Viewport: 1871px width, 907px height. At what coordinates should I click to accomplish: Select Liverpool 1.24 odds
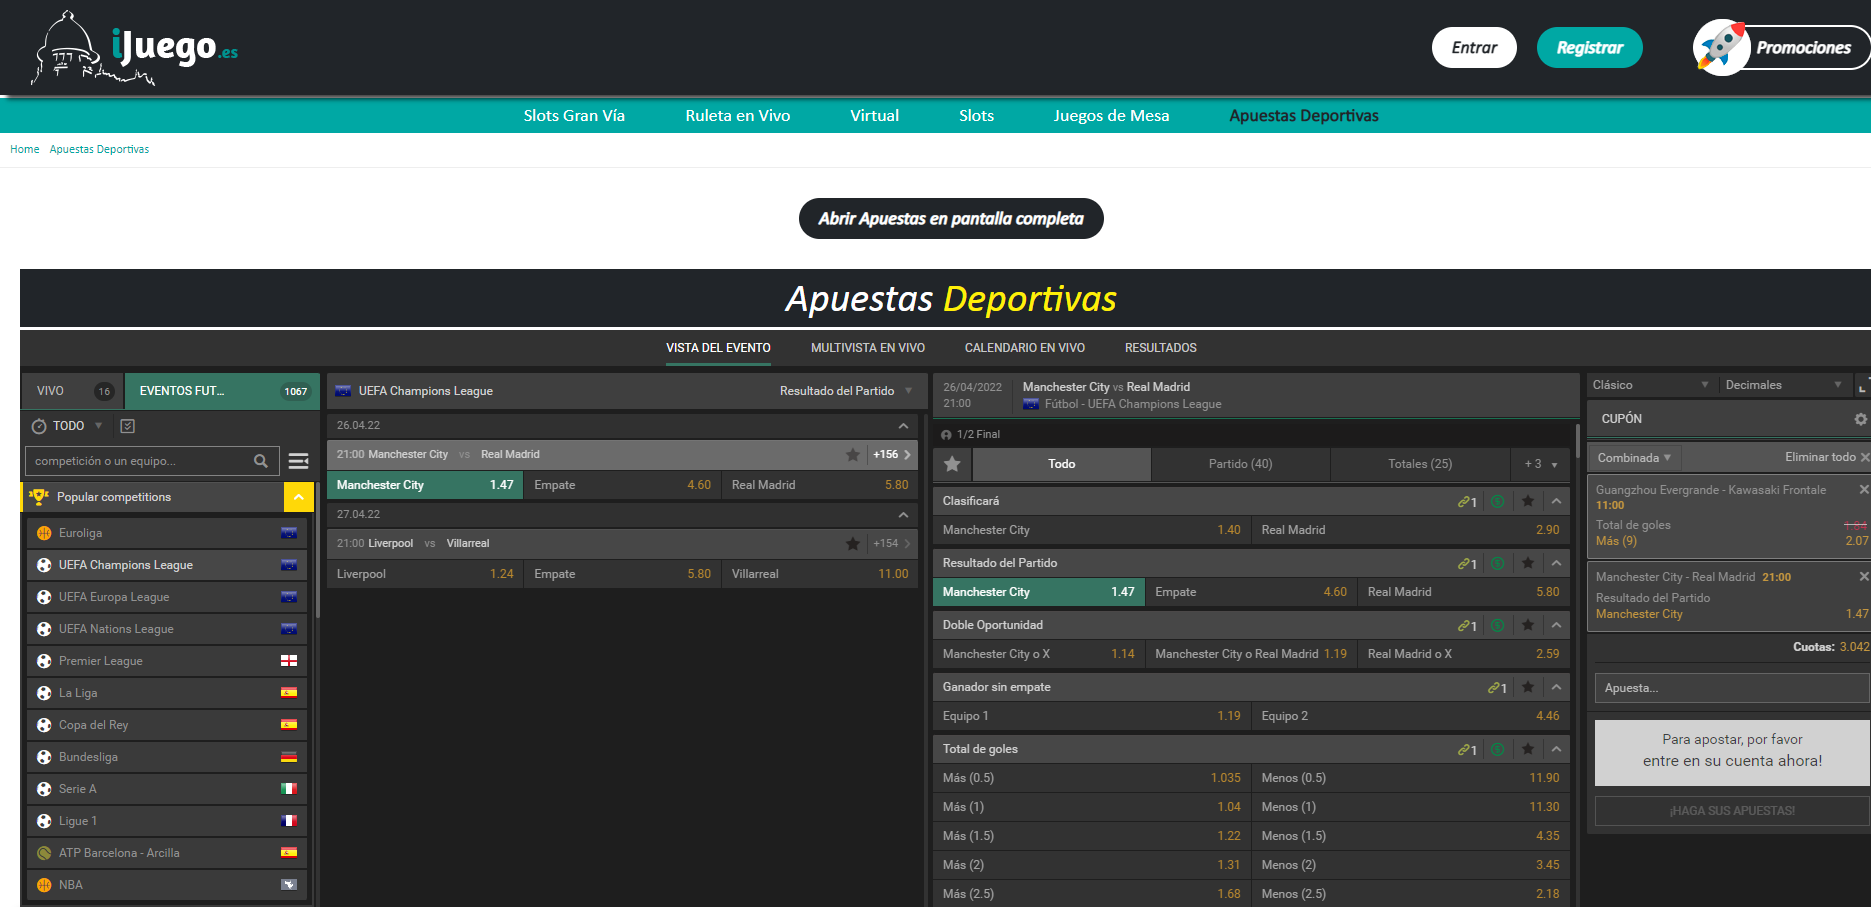[425, 574]
